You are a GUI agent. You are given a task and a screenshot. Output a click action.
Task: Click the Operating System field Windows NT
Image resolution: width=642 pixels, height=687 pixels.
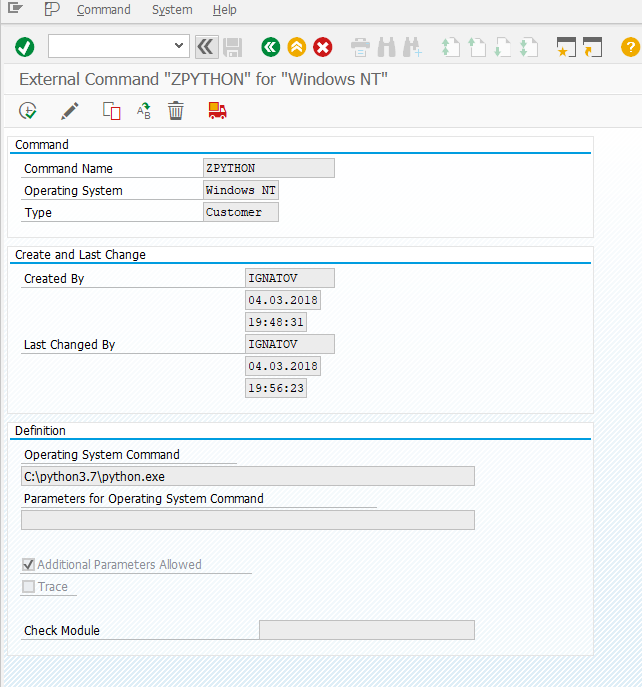coord(241,190)
